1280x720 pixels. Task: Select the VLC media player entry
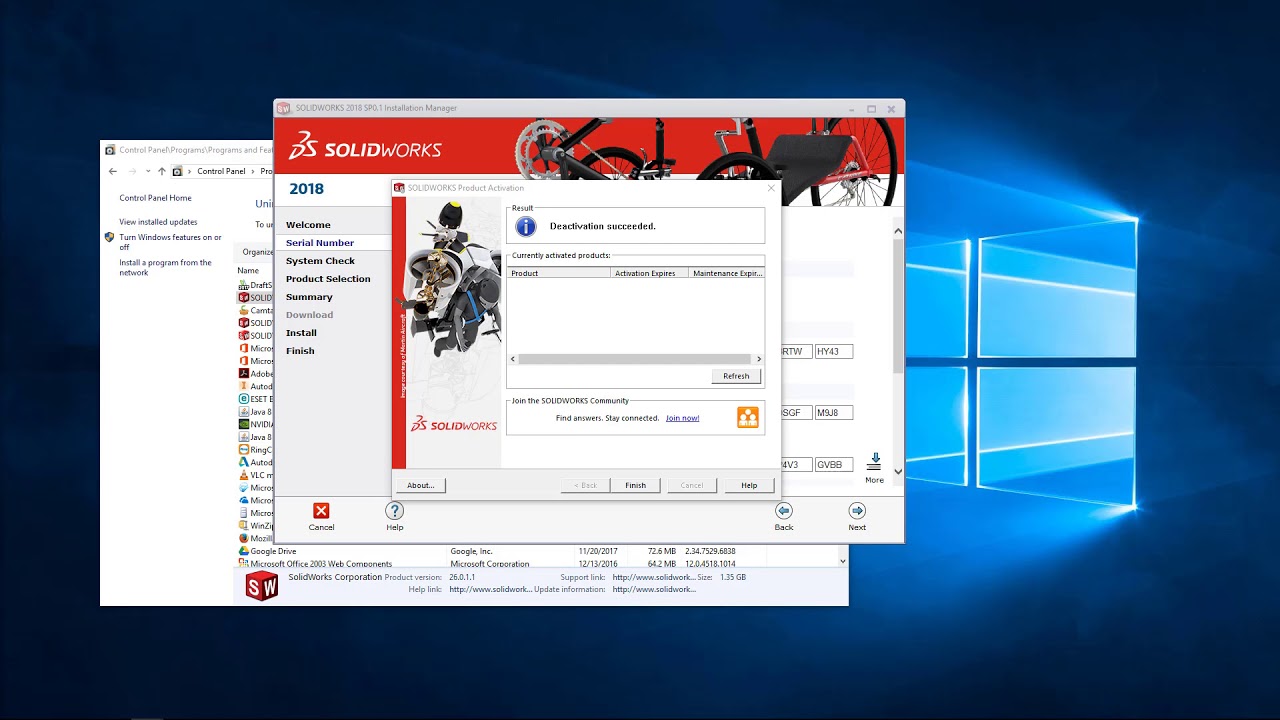[x=255, y=475]
